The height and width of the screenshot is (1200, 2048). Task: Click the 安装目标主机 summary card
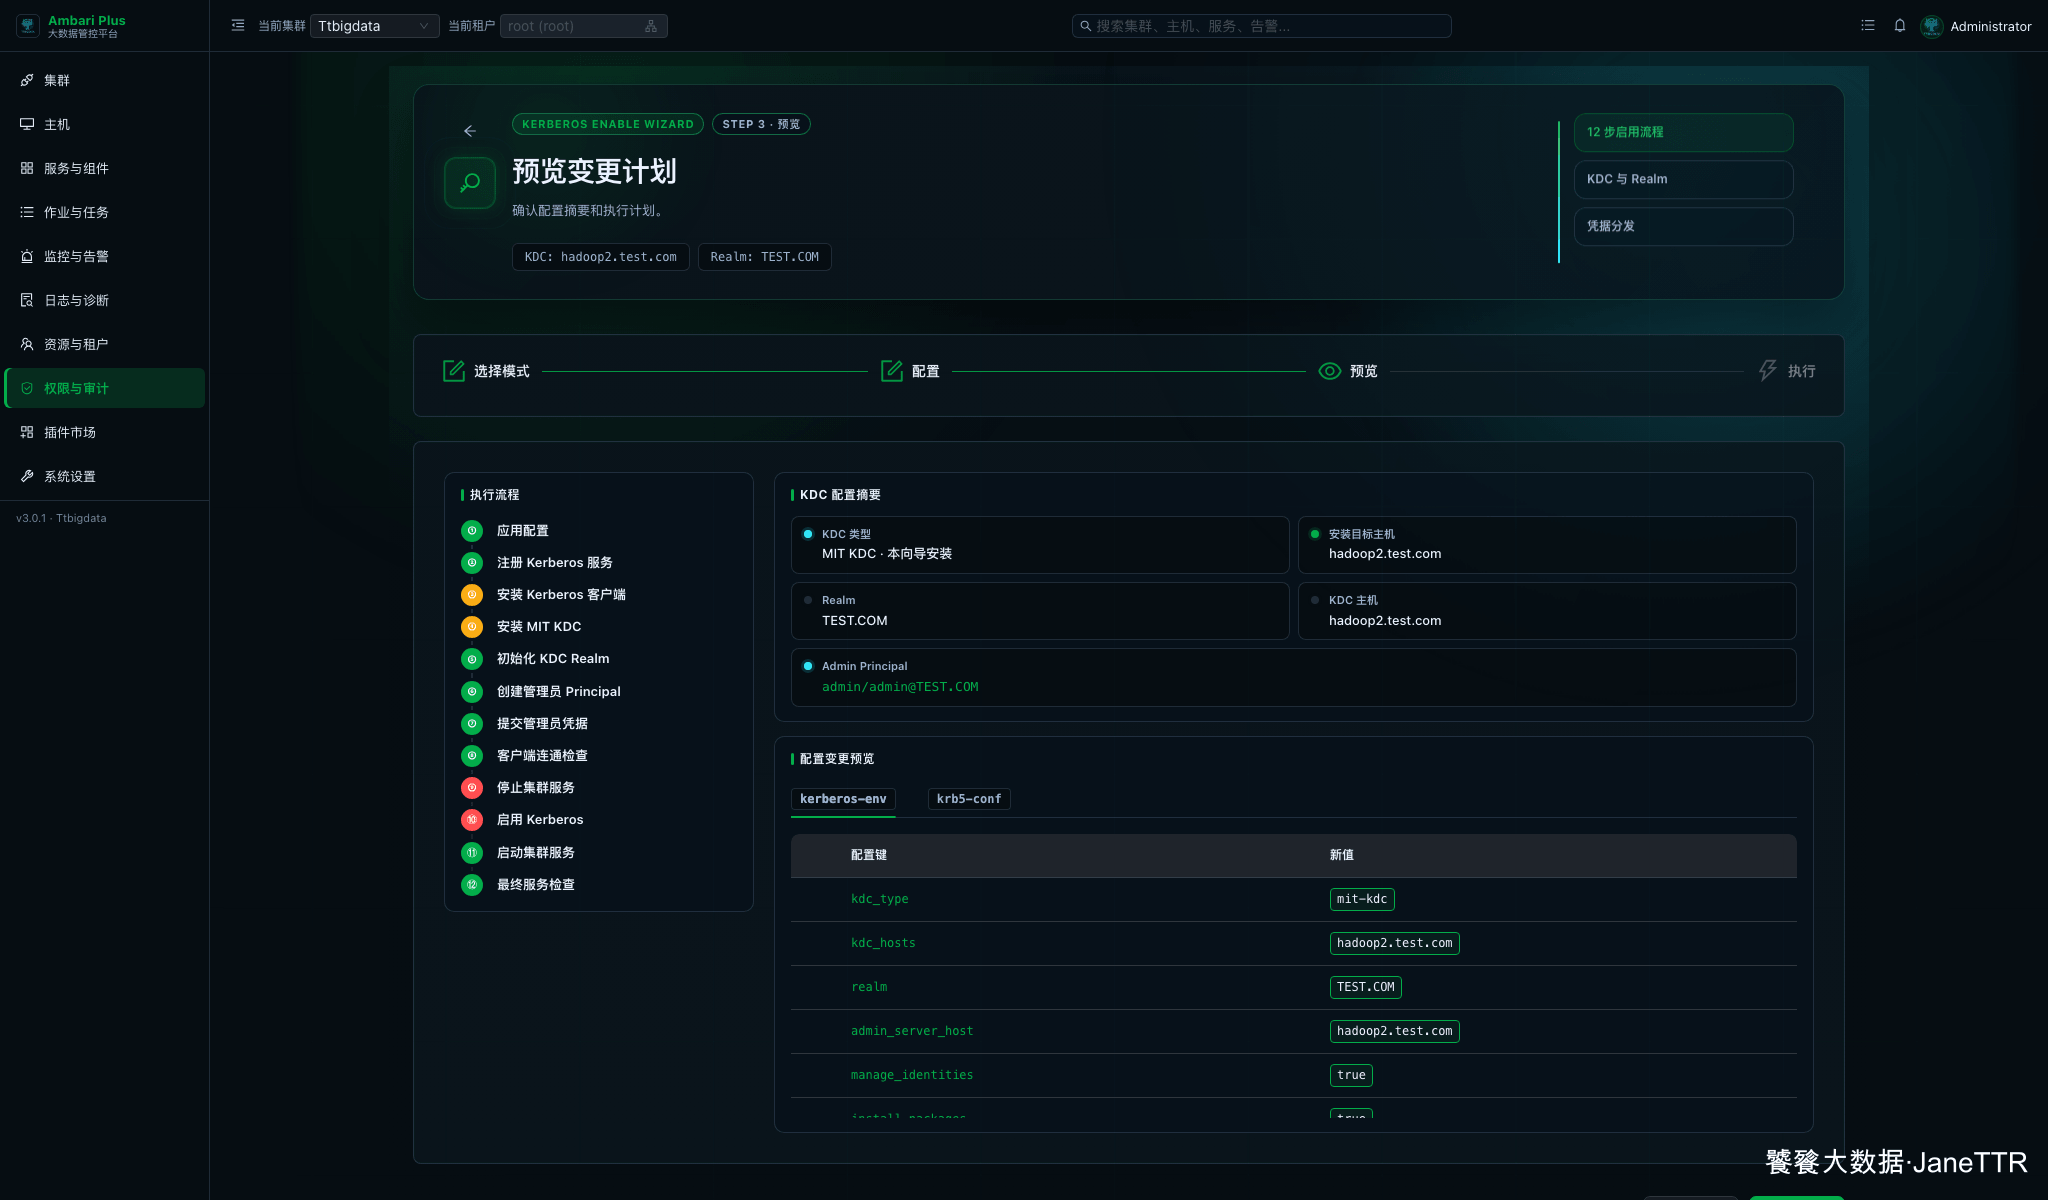click(x=1547, y=545)
